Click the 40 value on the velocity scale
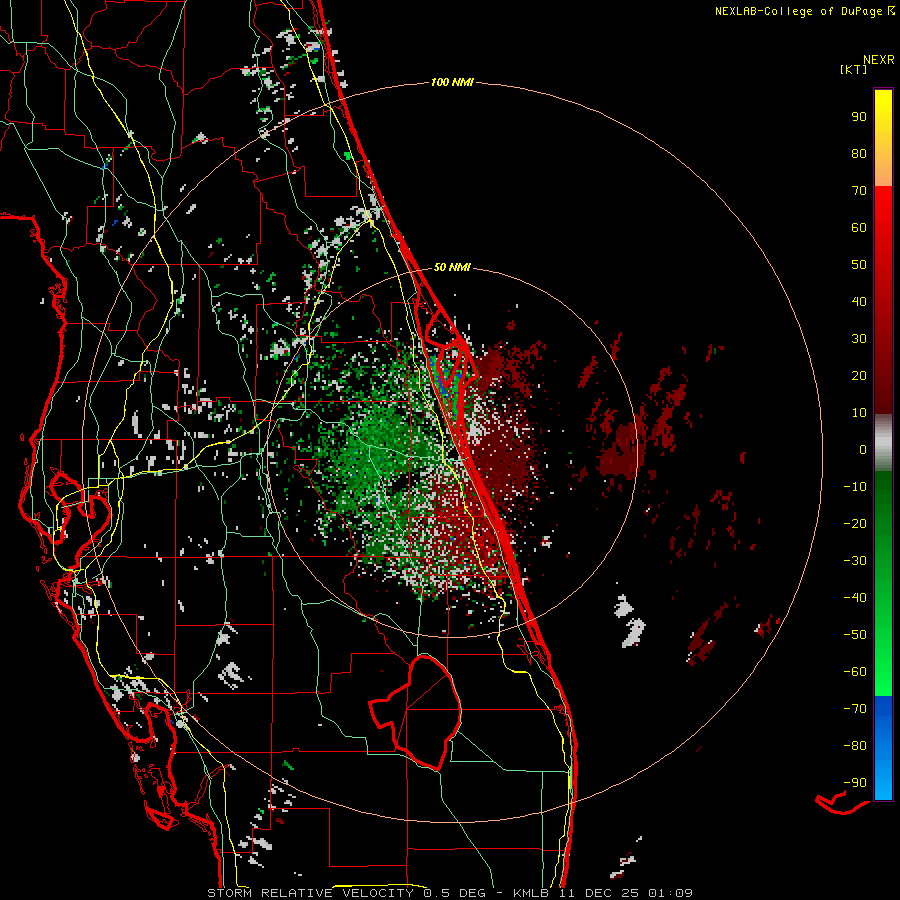Screen dimensions: 900x900 coord(859,301)
